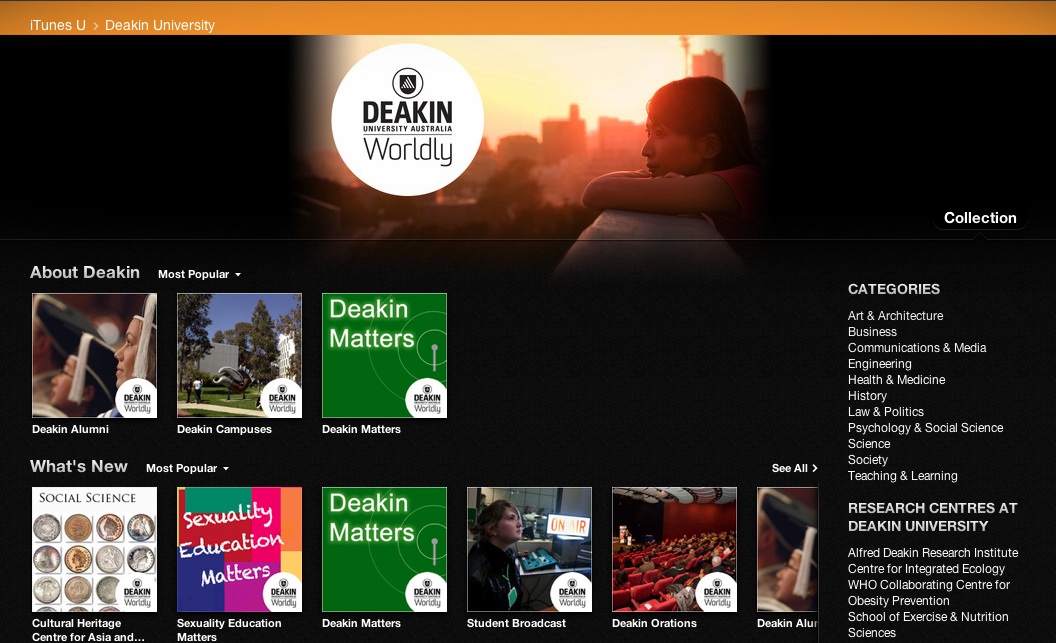The height and width of the screenshot is (643, 1056).
Task: Open the Deakin Worldly circular logo
Action: 407,120
